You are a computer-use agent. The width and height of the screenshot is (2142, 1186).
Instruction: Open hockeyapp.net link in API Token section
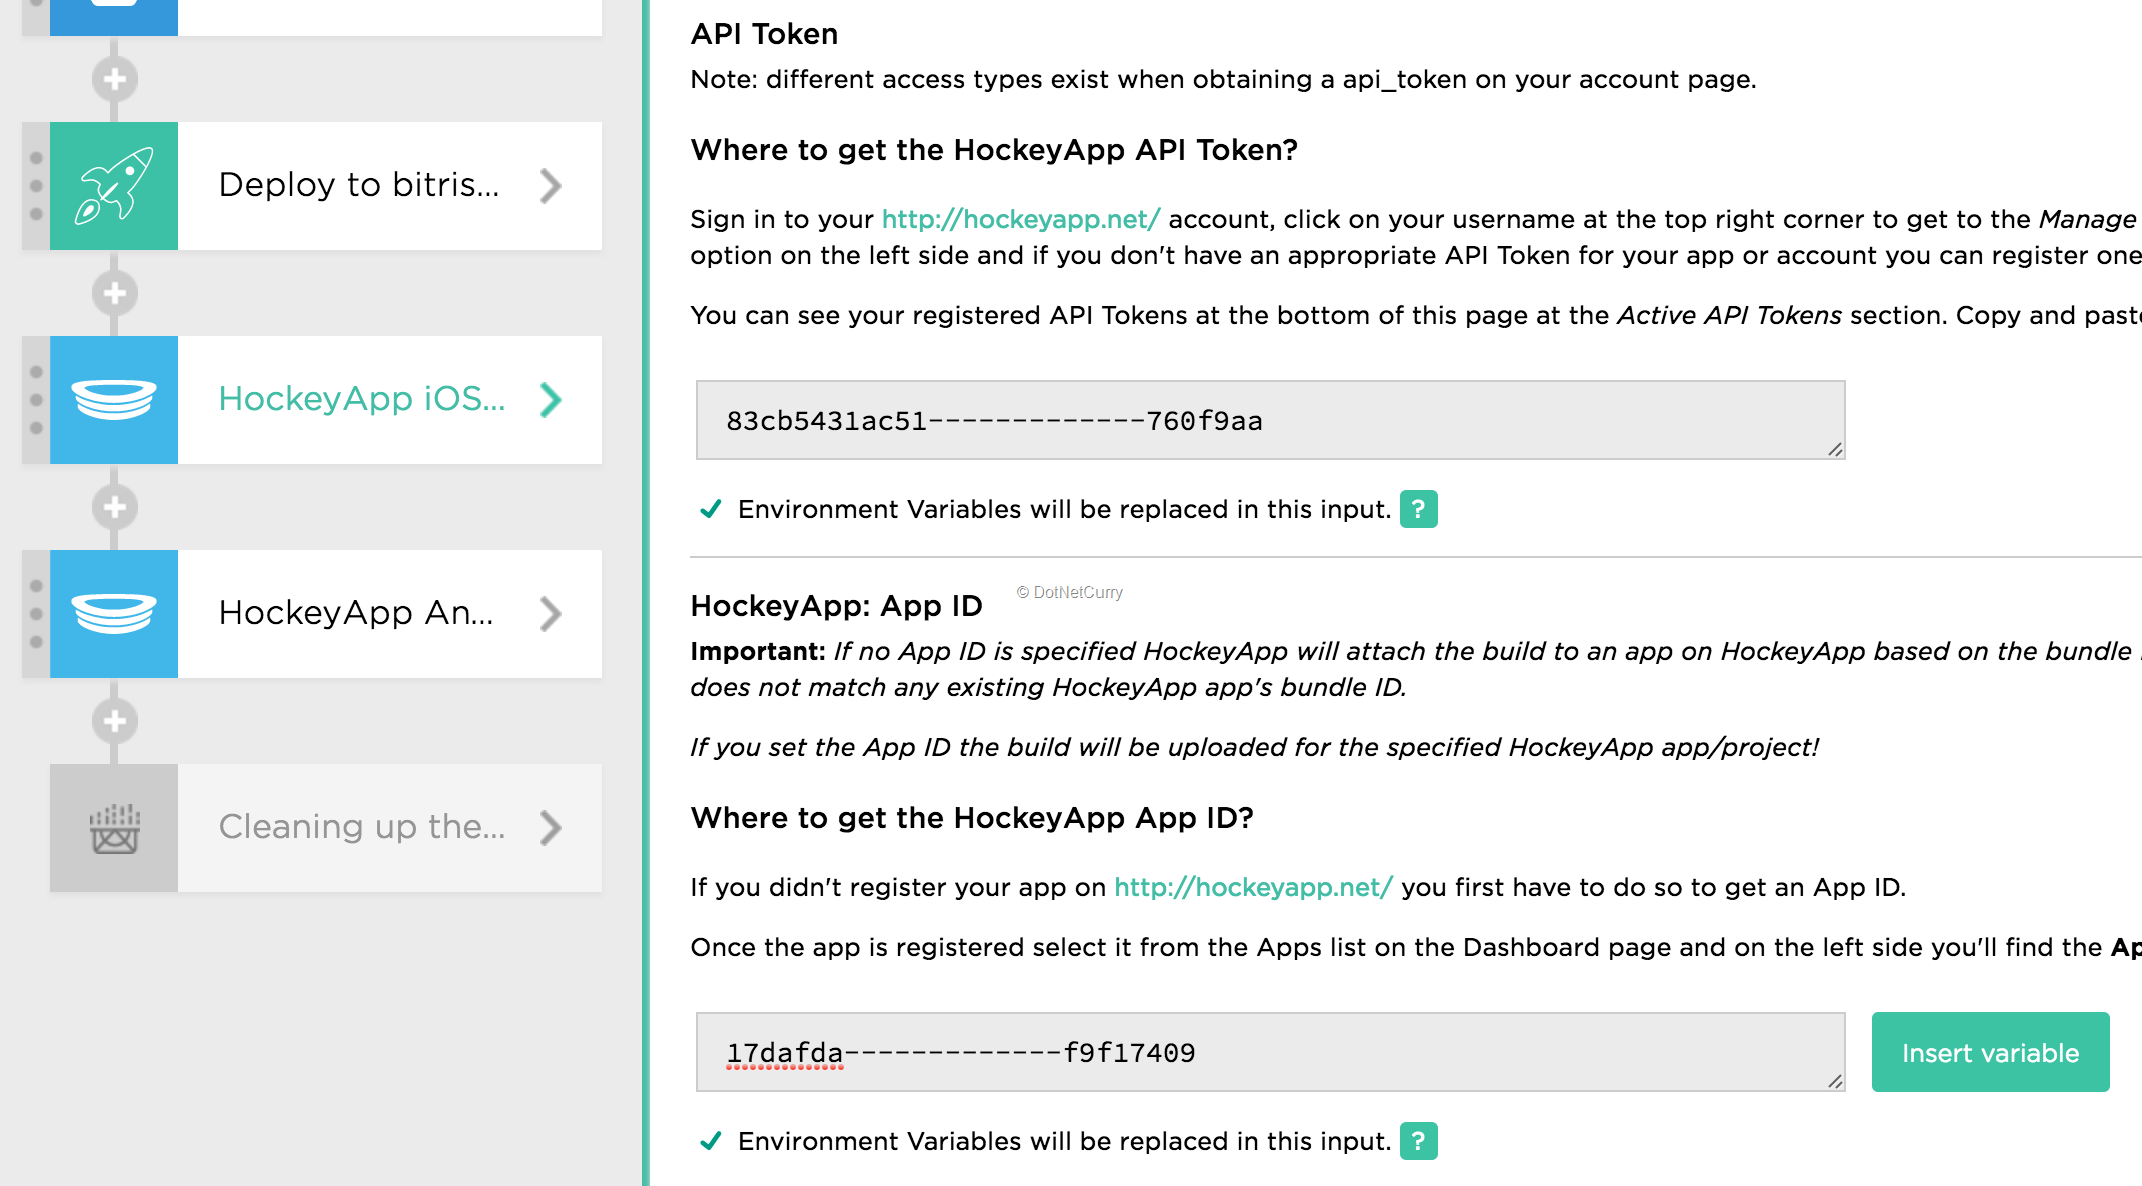(x=1021, y=219)
